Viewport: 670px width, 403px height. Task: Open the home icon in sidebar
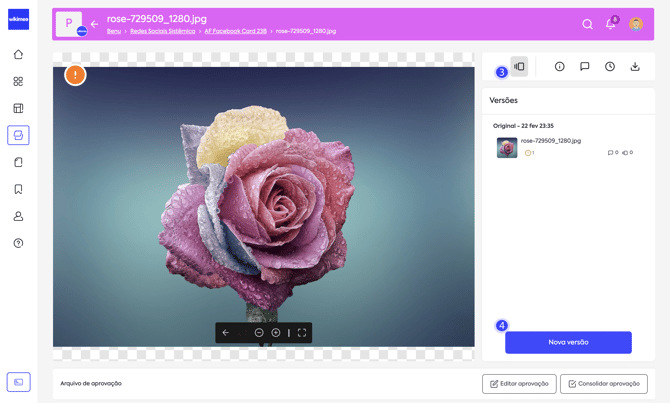[18, 55]
